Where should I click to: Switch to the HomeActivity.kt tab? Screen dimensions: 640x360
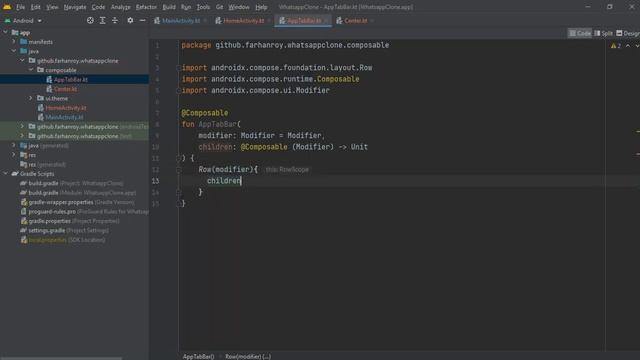point(243,20)
